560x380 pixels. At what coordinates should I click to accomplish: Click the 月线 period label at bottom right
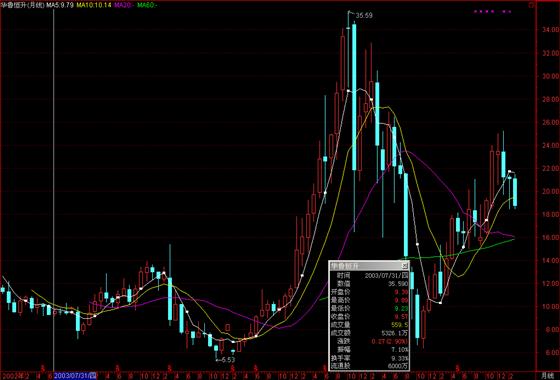(547, 376)
